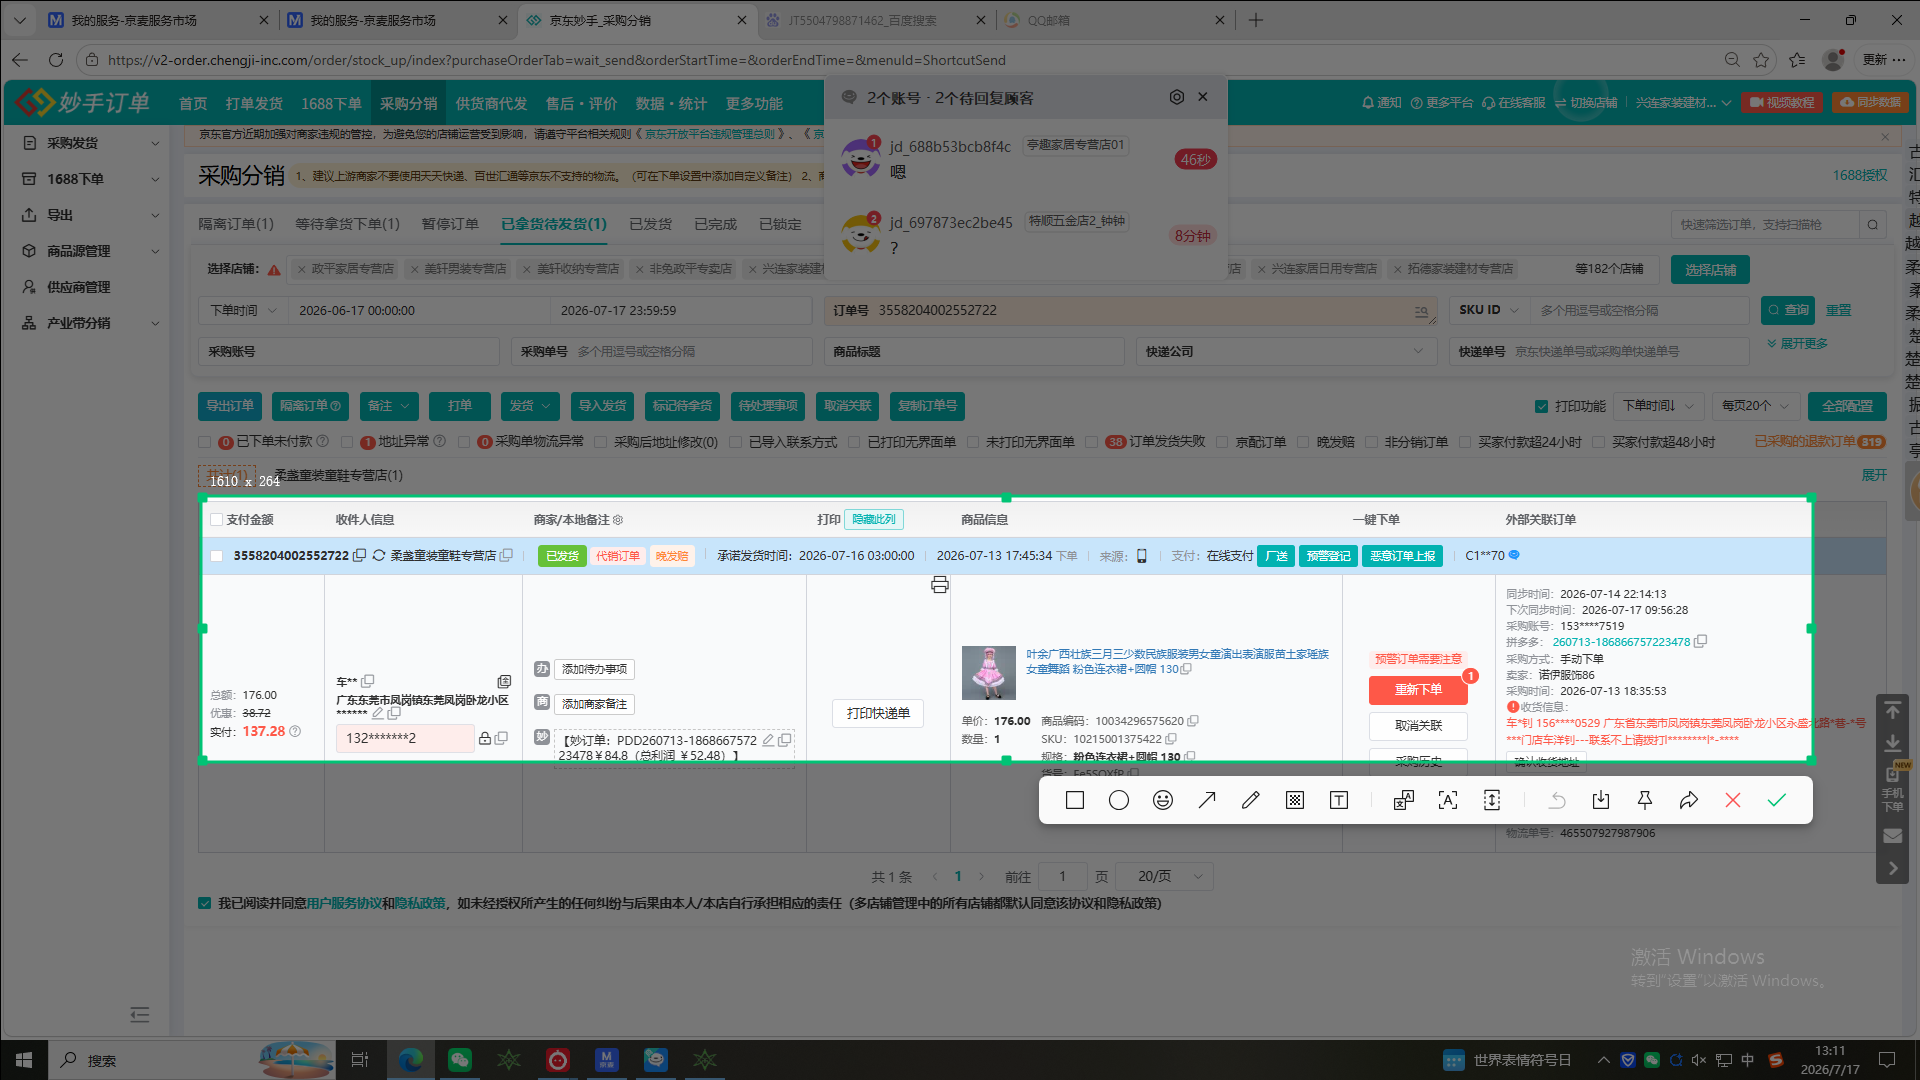This screenshot has width=1920, height=1080.
Task: Select the arrow drawing tool
Action: pyautogui.click(x=1207, y=800)
